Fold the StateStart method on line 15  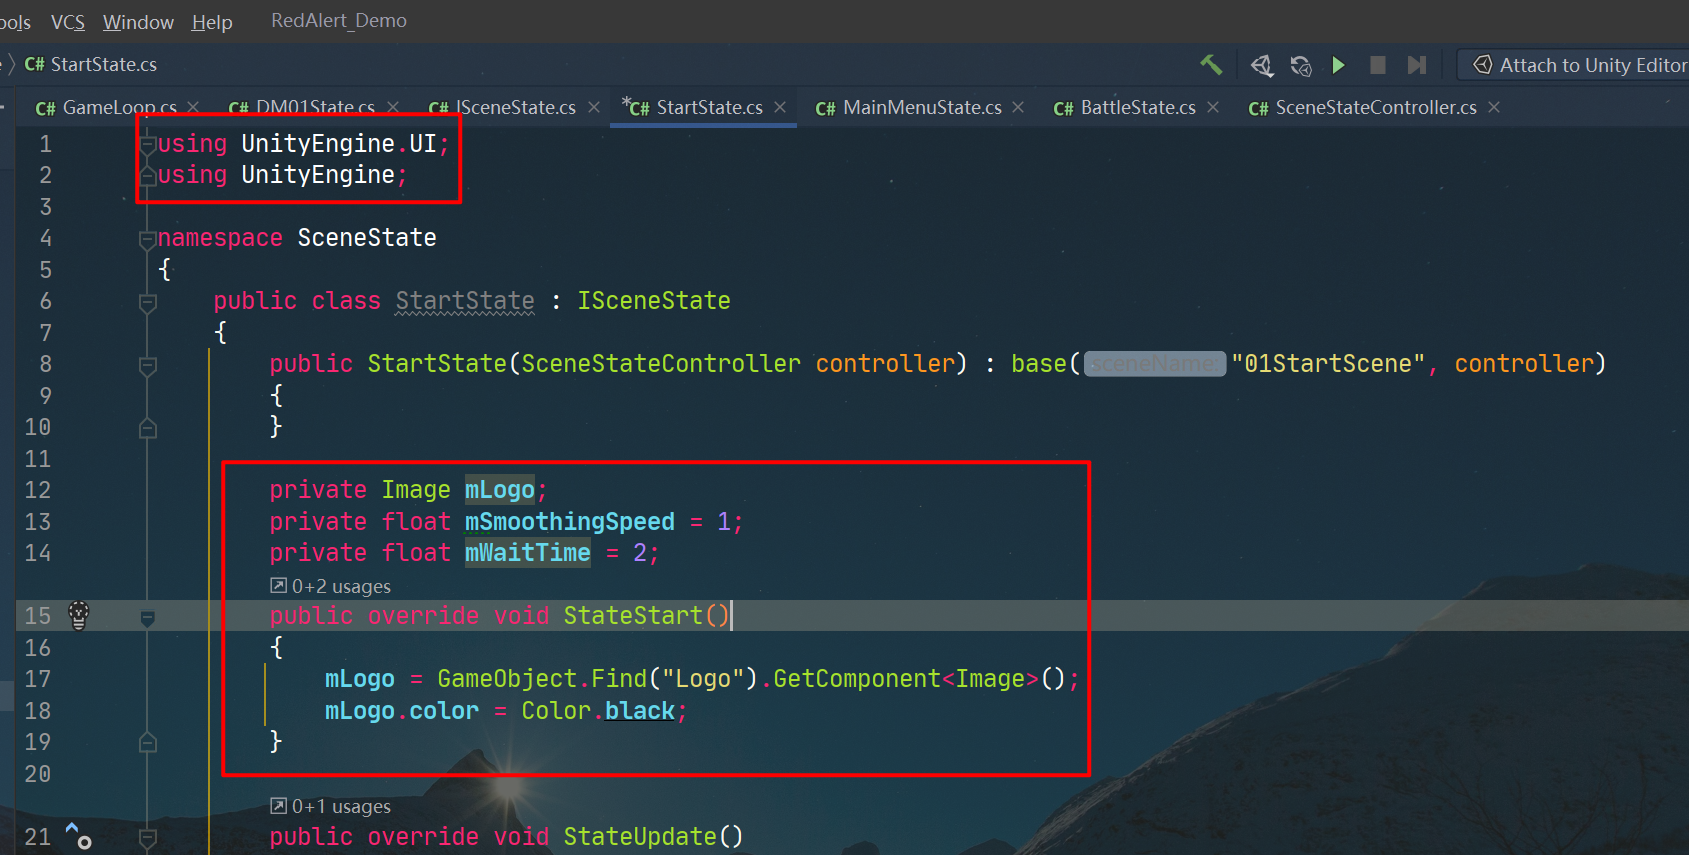point(148,617)
